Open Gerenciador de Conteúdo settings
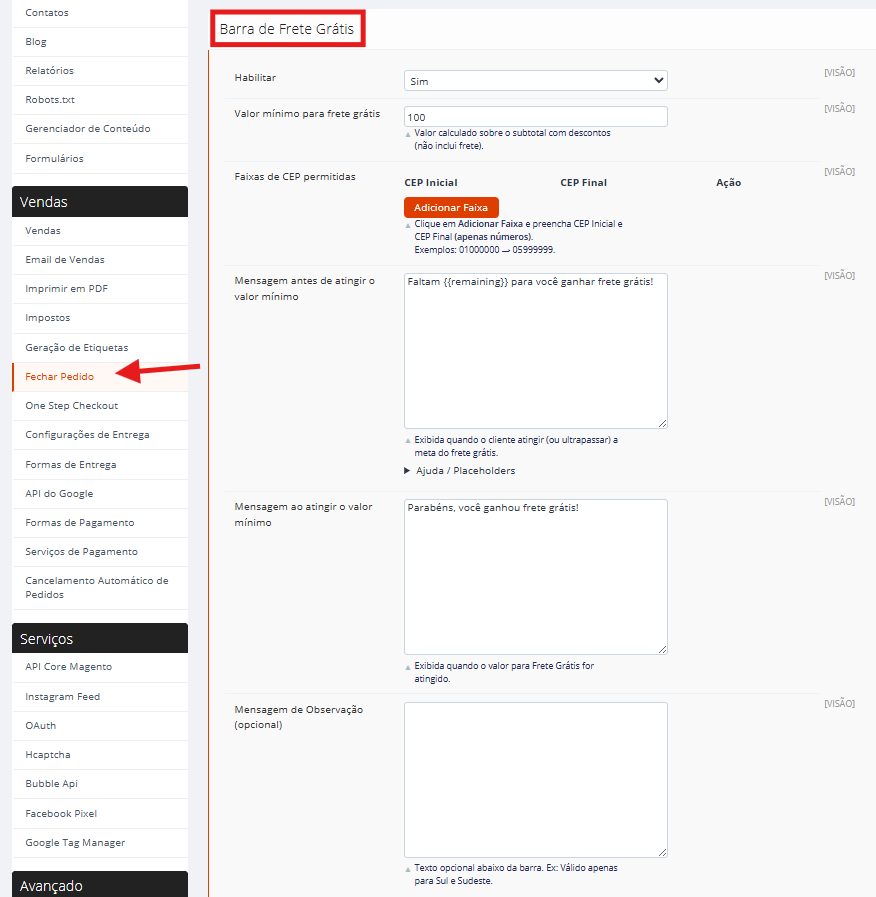Screen dimensions: 876x897 point(88,129)
